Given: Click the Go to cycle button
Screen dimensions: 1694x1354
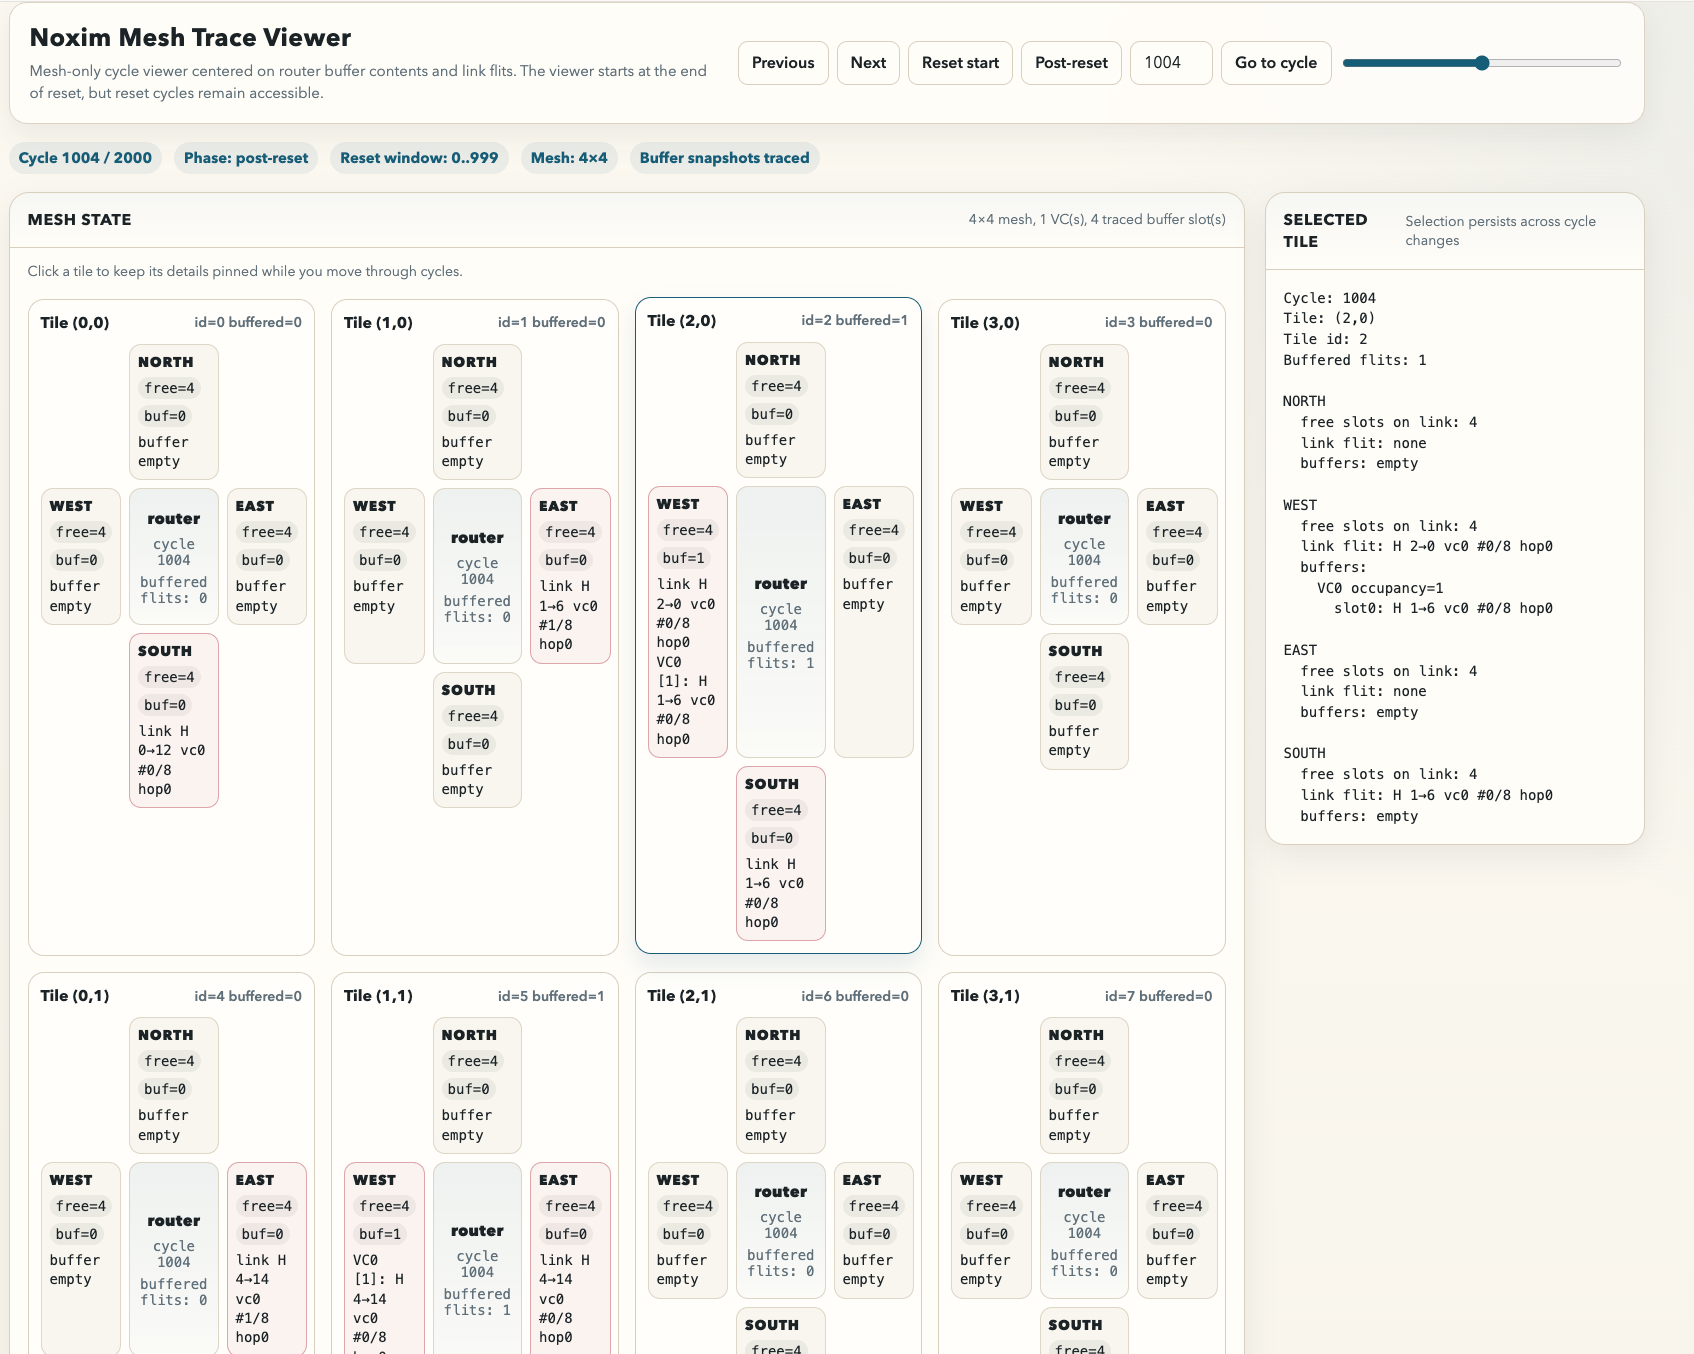Looking at the screenshot, I should [x=1276, y=63].
